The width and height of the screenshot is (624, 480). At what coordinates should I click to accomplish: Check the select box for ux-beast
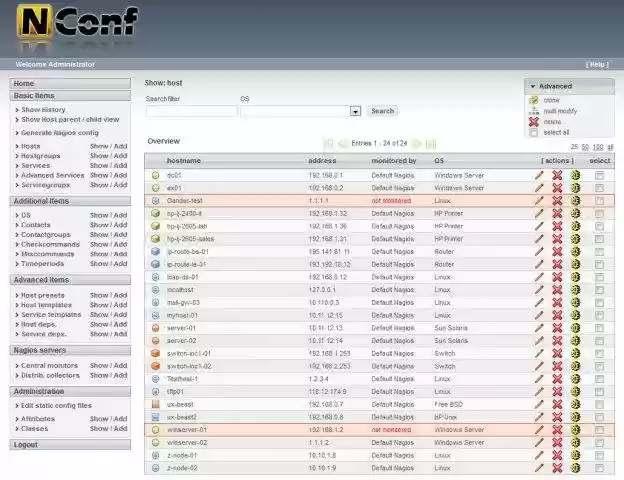[x=599, y=405]
